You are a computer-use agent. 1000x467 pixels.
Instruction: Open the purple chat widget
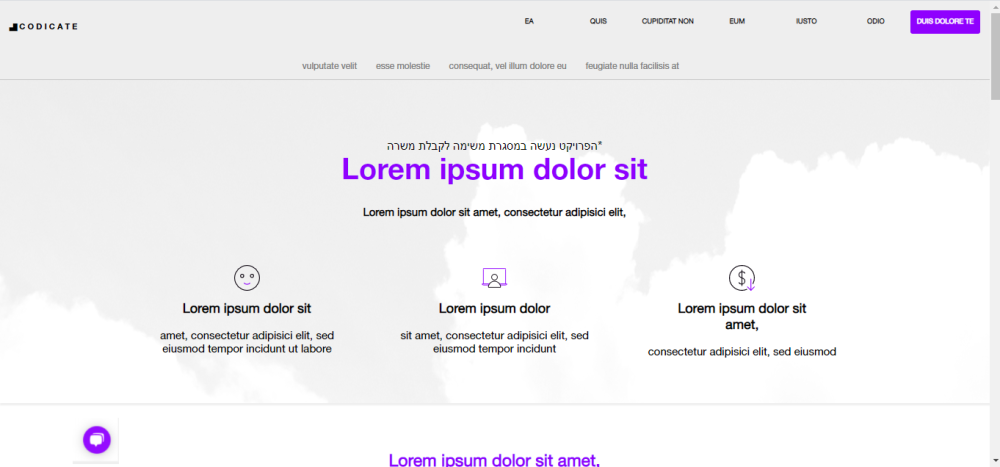(x=97, y=439)
